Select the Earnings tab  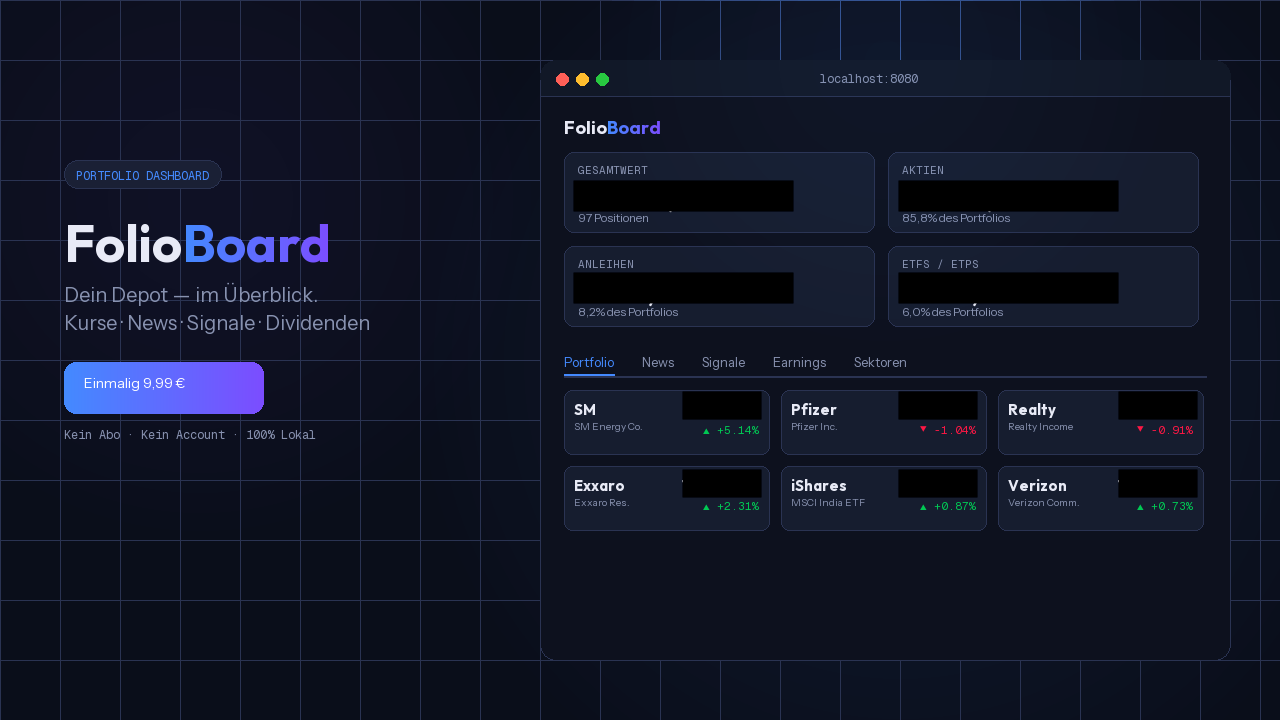799,362
